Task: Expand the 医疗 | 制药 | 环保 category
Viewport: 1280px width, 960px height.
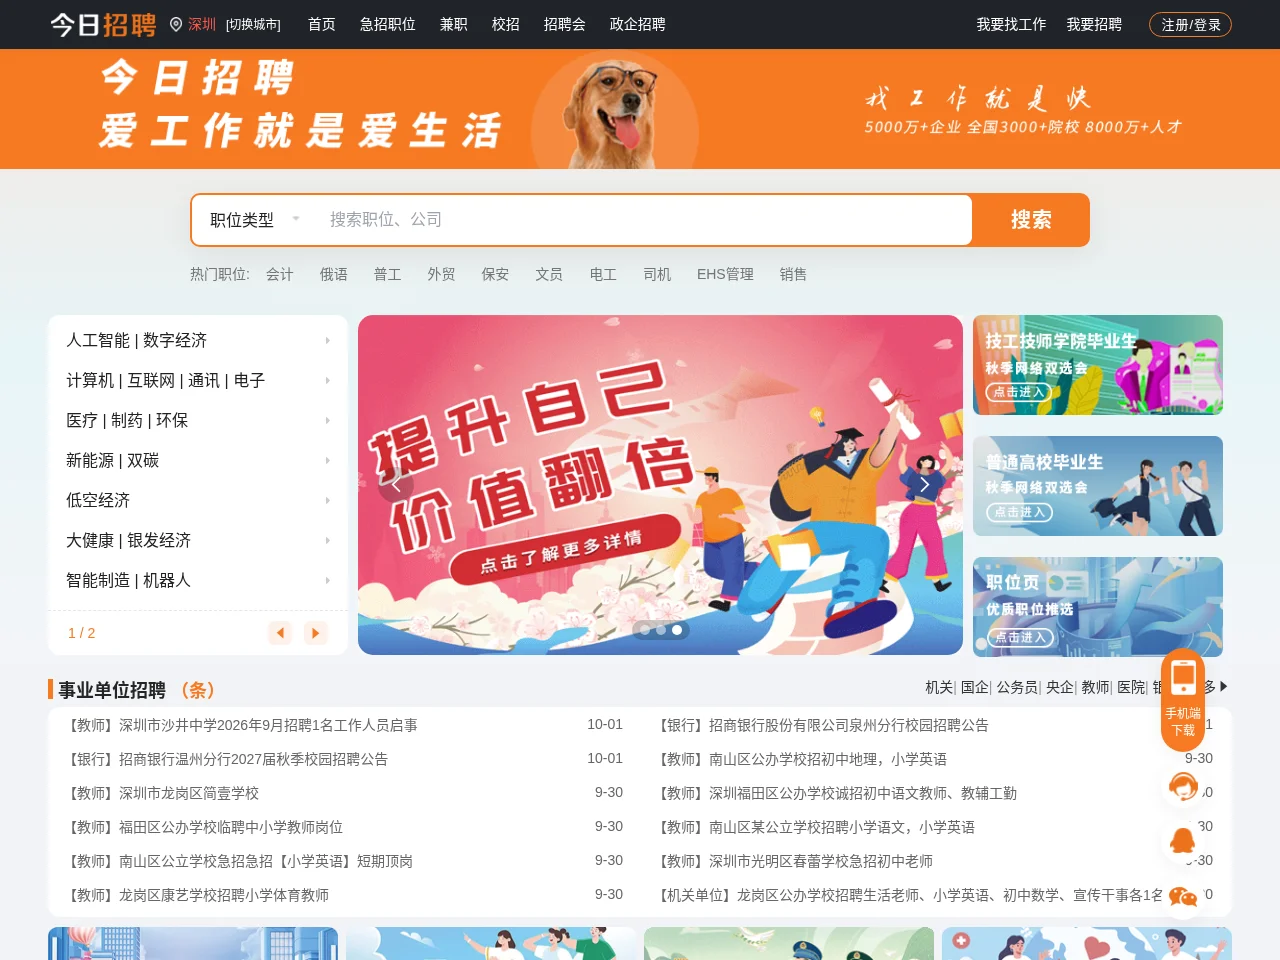Action: pos(198,420)
